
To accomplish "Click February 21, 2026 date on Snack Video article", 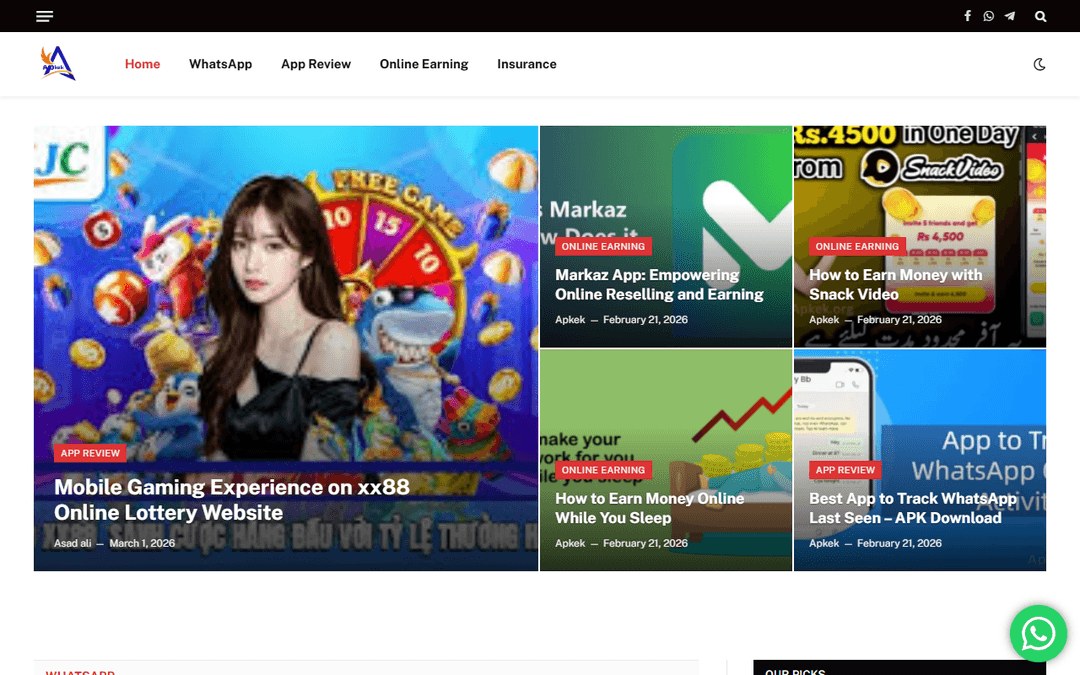I will pyautogui.click(x=899, y=320).
